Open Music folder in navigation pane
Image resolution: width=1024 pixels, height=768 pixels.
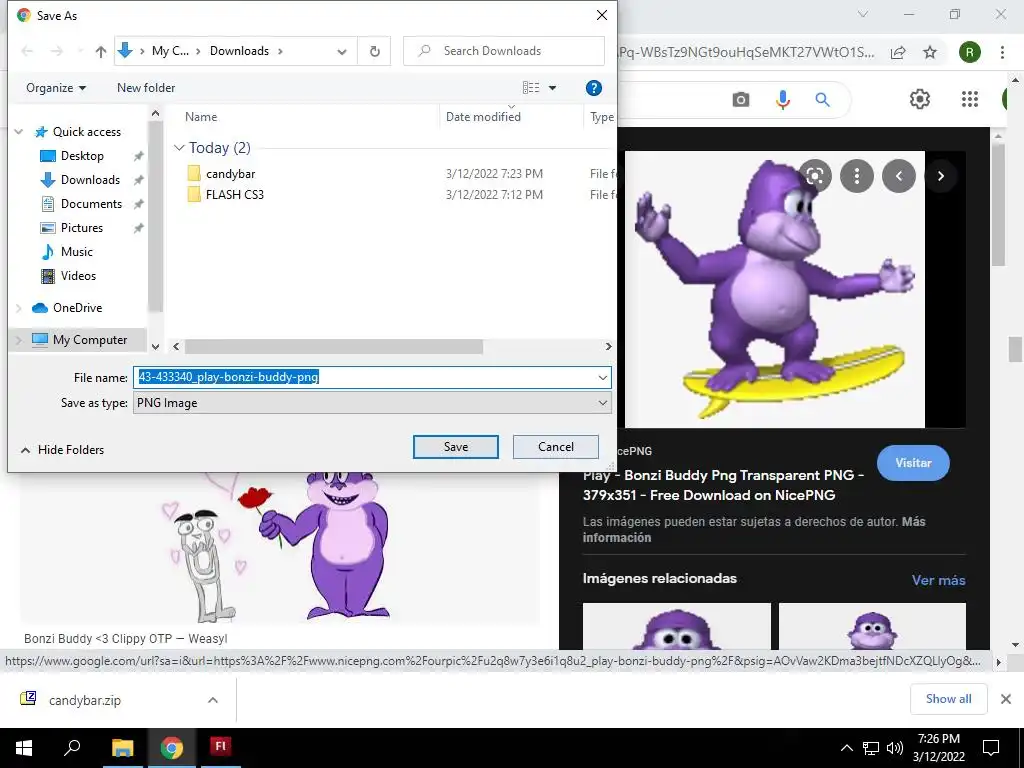tap(76, 252)
